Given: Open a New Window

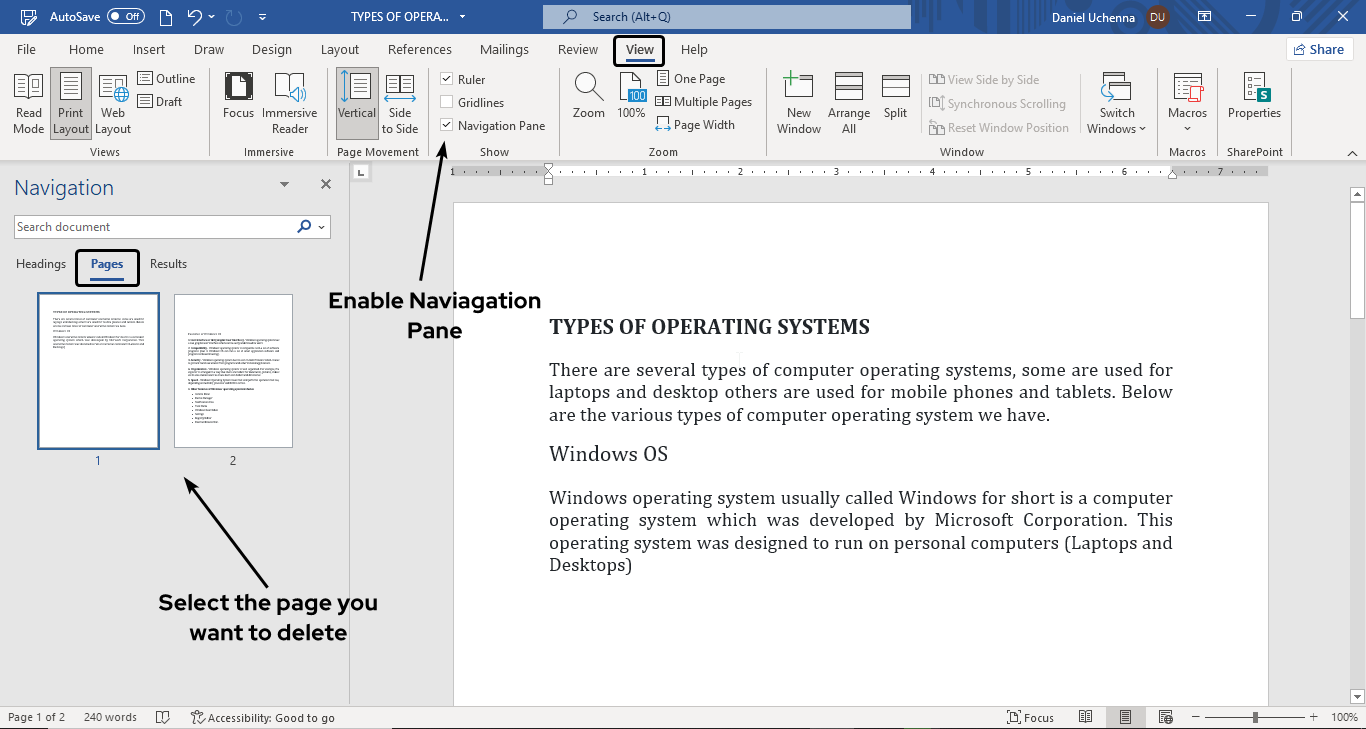Looking at the screenshot, I should click(798, 103).
